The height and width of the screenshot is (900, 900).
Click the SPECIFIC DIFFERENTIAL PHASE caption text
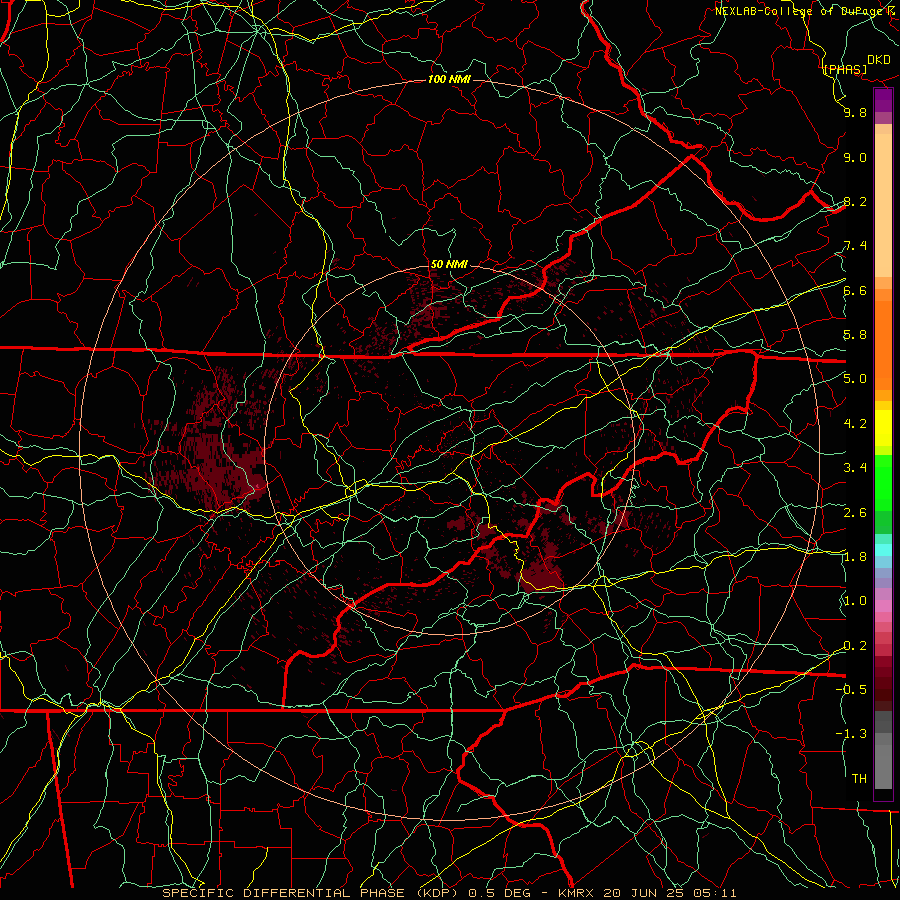(x=285, y=893)
